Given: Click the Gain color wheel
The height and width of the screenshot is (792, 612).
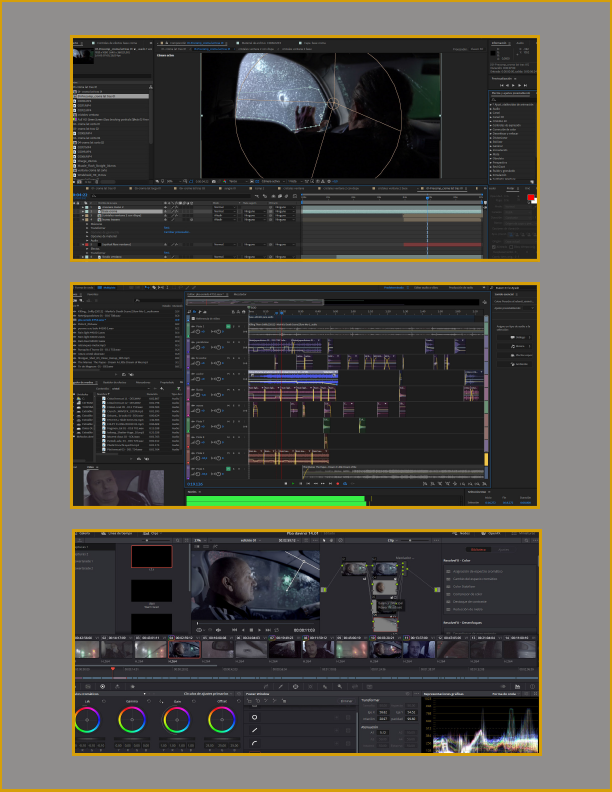Looking at the screenshot, I should pos(177,720).
